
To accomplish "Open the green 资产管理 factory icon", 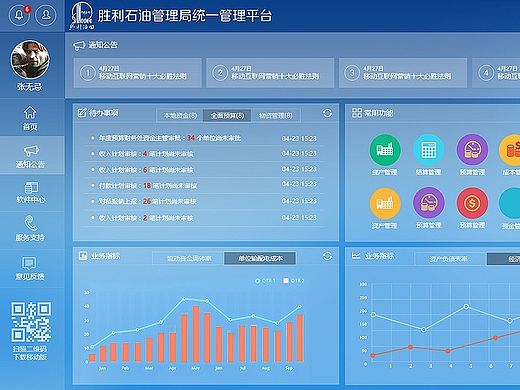I will tap(385, 150).
